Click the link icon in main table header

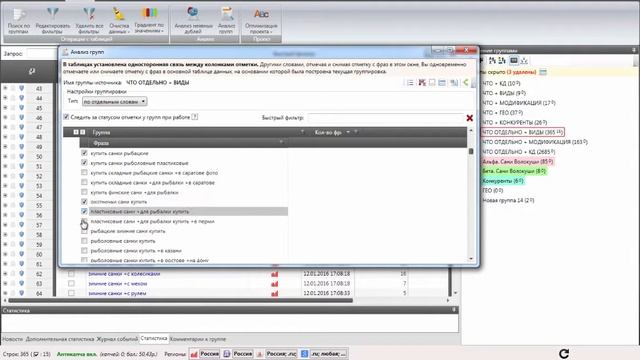(32, 71)
